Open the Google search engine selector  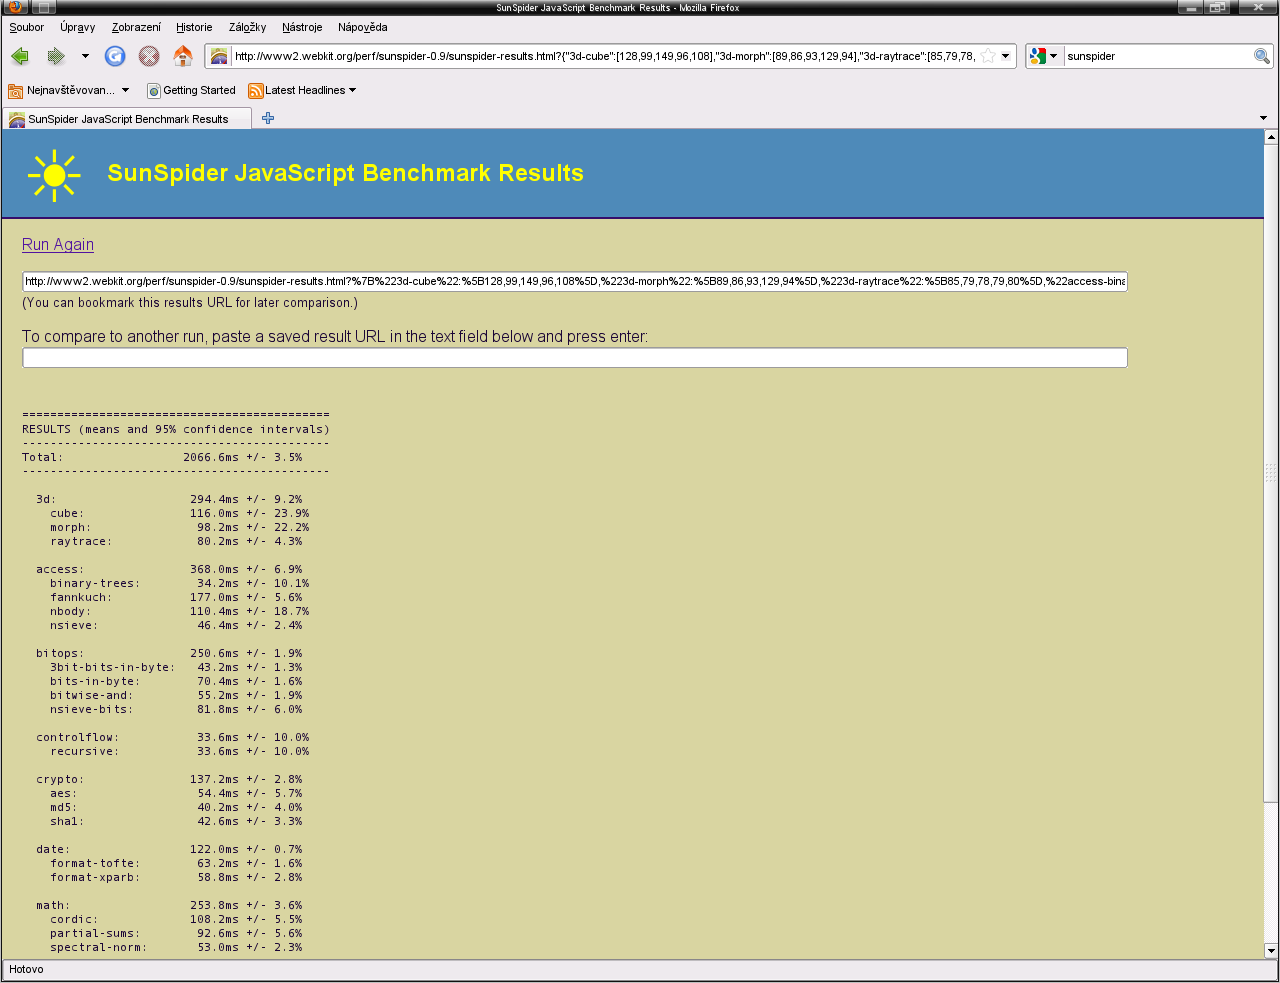click(1043, 56)
